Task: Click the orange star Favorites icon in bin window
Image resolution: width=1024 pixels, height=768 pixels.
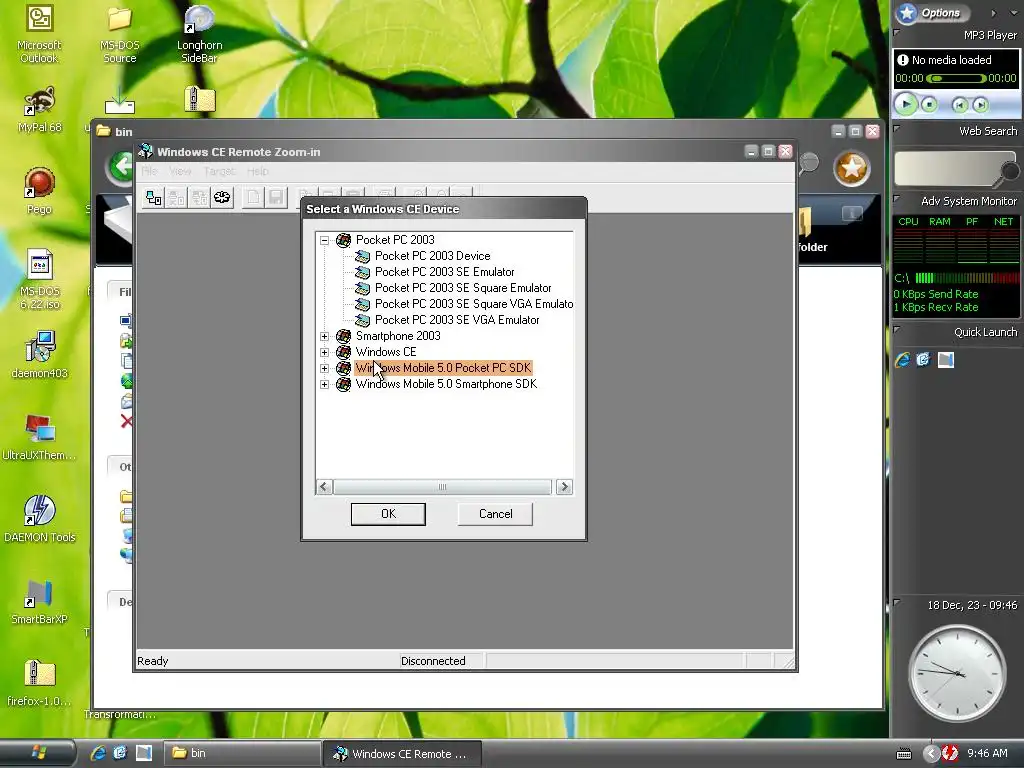Action: (x=852, y=168)
